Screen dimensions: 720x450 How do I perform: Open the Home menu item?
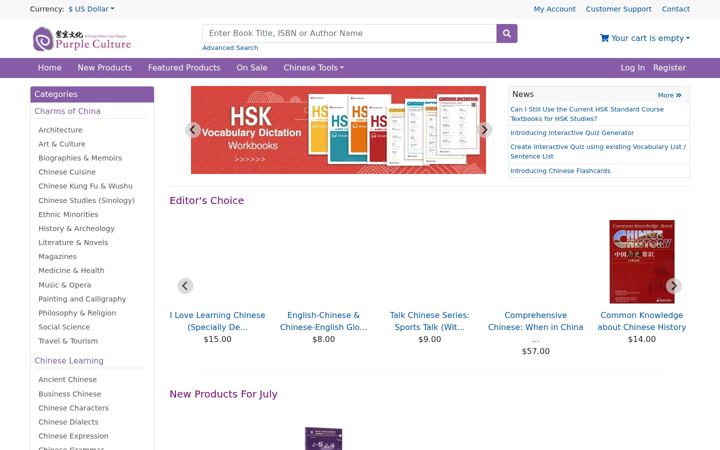(x=50, y=68)
